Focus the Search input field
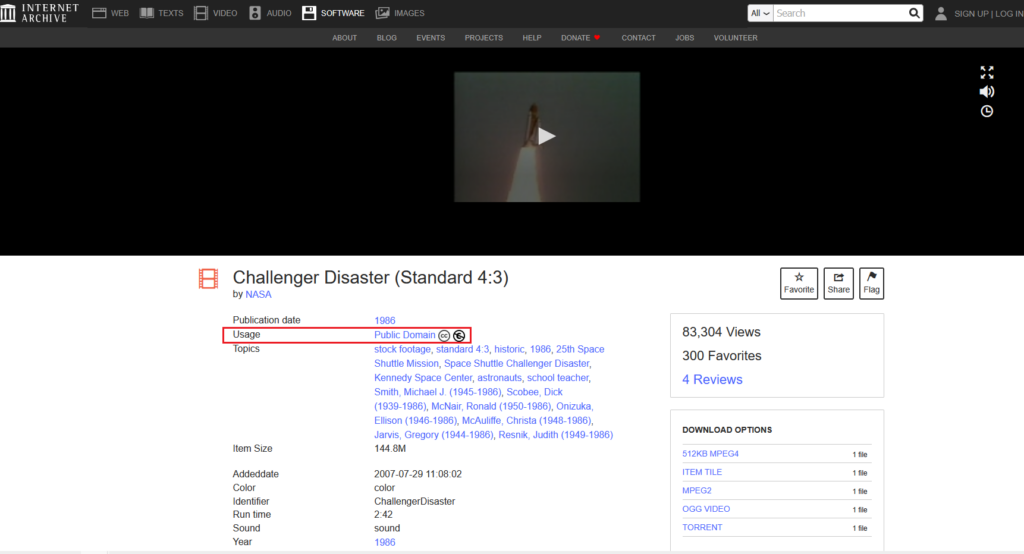Screen dimensions: 1024x554 [840, 13]
